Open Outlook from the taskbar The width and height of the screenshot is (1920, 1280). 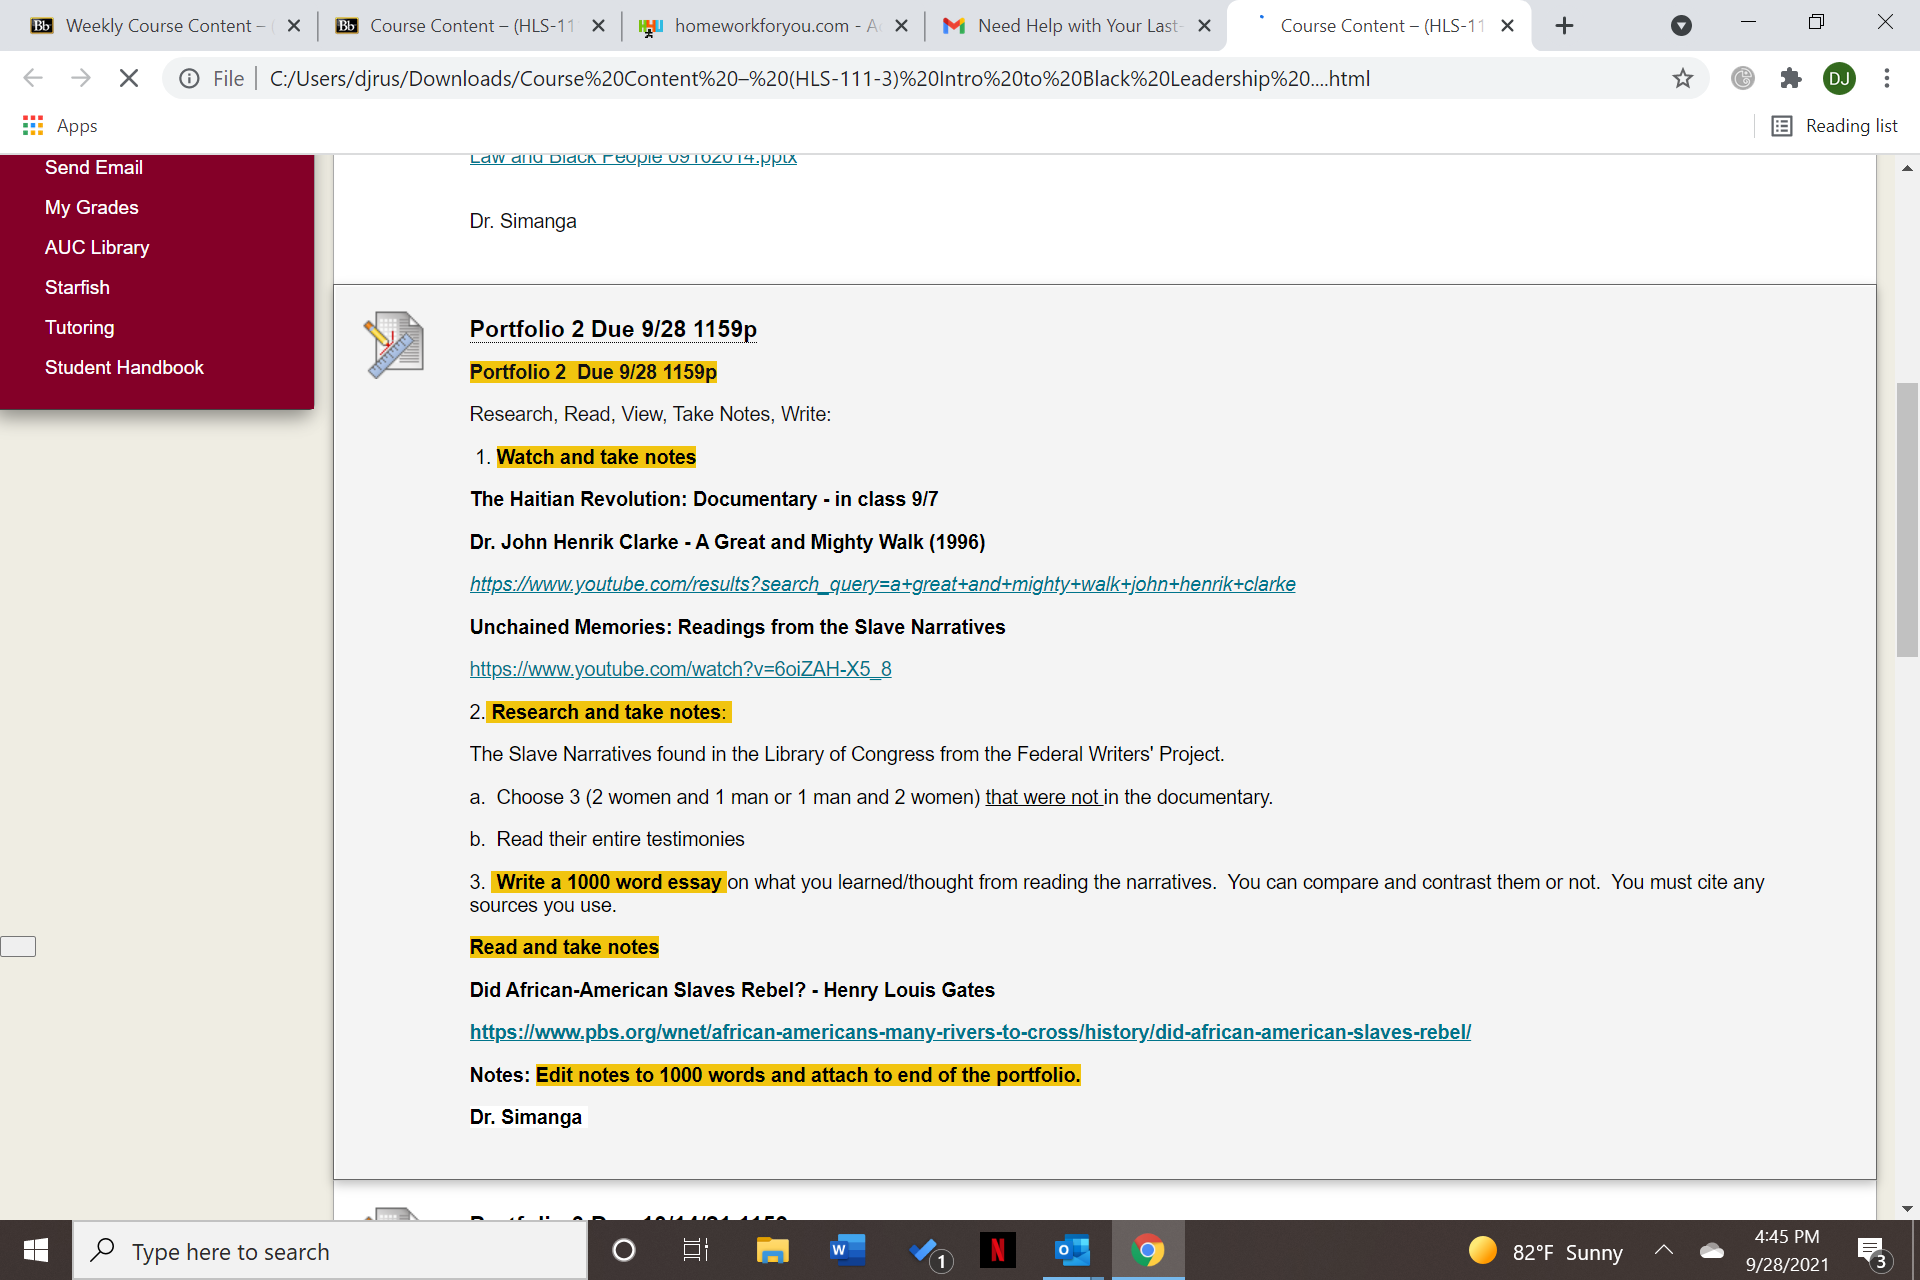(1072, 1250)
